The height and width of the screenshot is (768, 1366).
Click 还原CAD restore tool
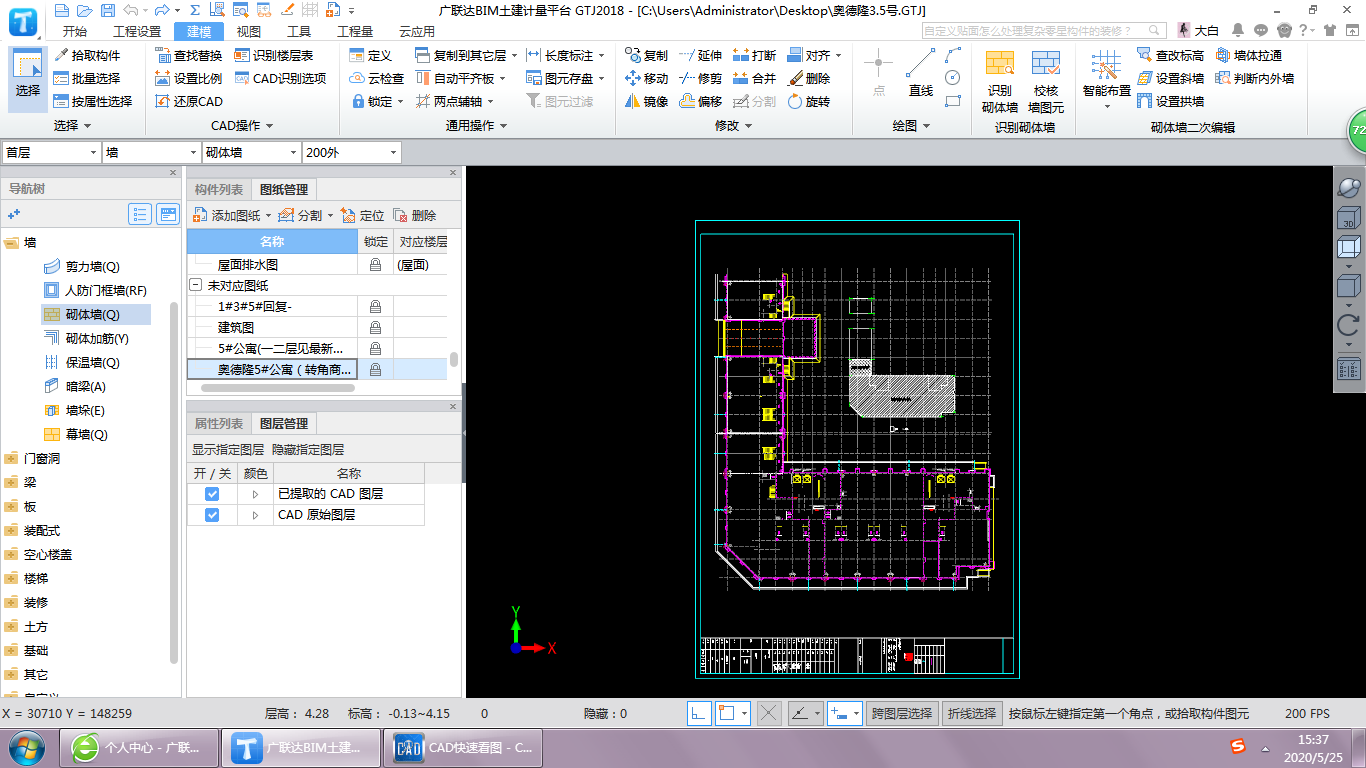189,101
